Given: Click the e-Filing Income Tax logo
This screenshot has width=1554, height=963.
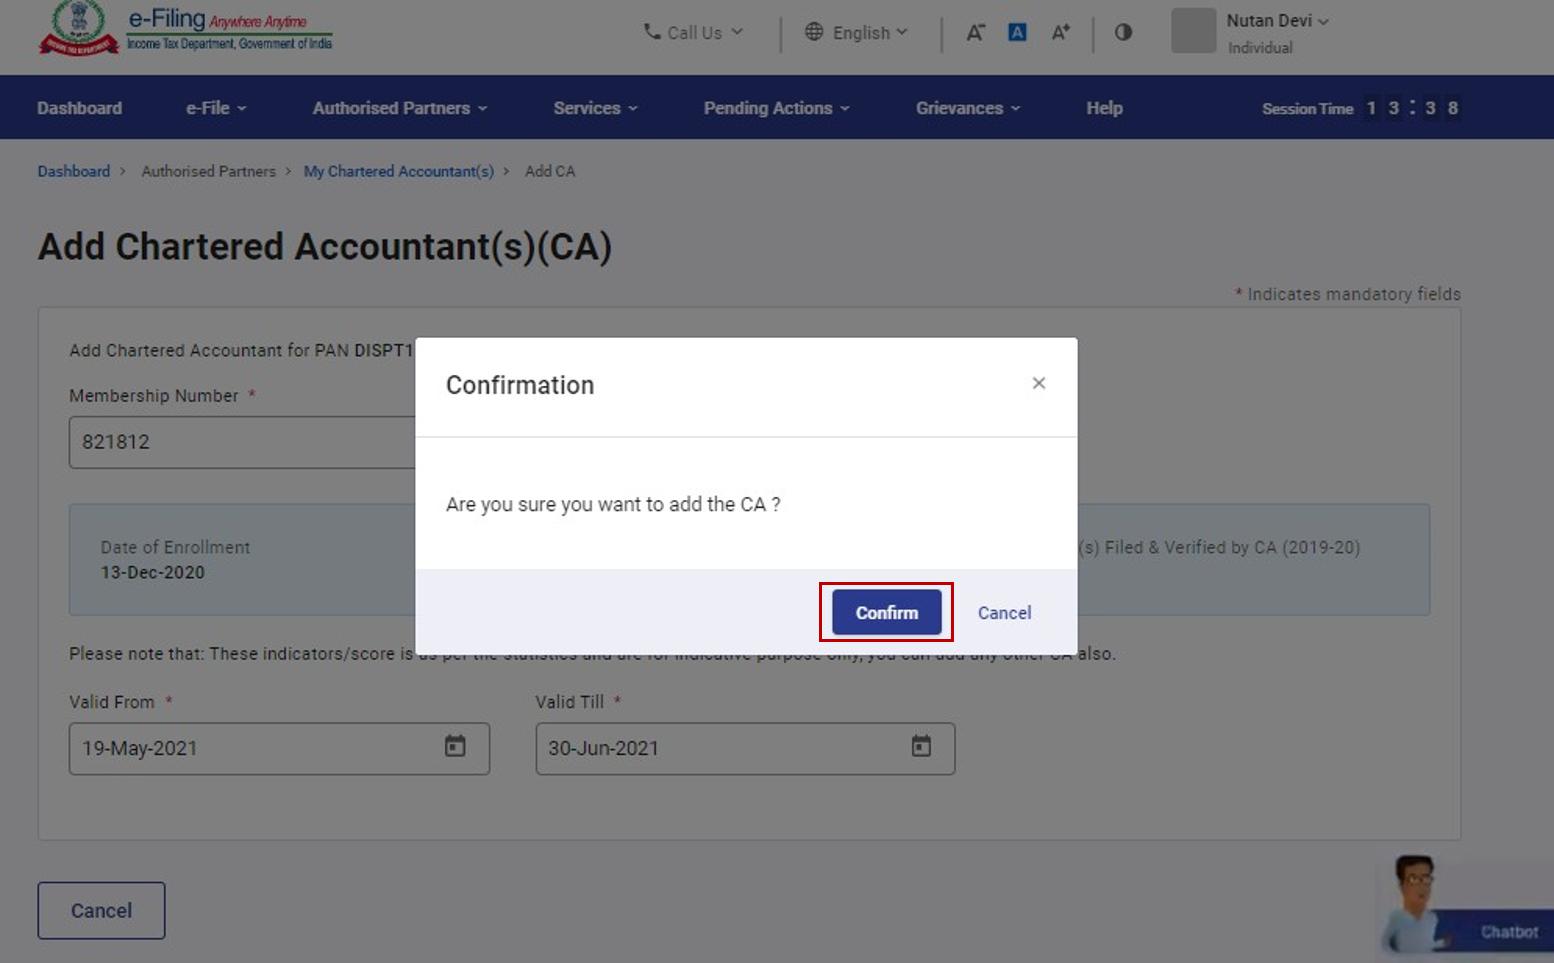Looking at the screenshot, I should [x=186, y=30].
